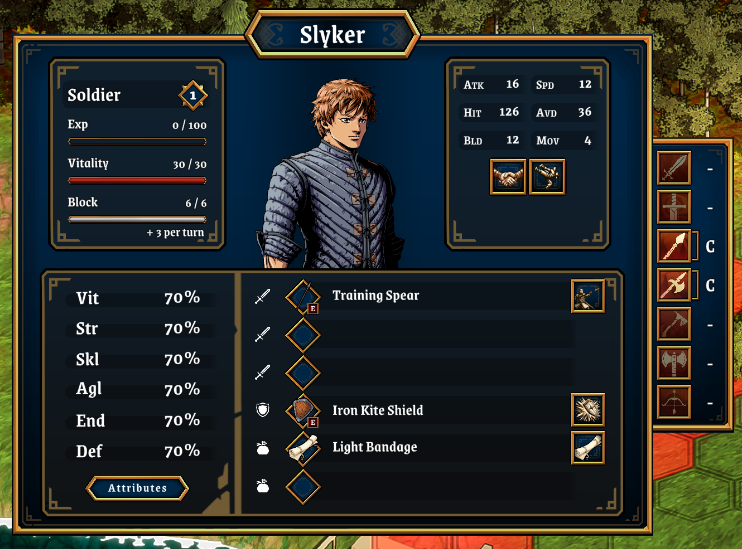Open the Attributes button
The width and height of the screenshot is (742, 549).
[137, 488]
